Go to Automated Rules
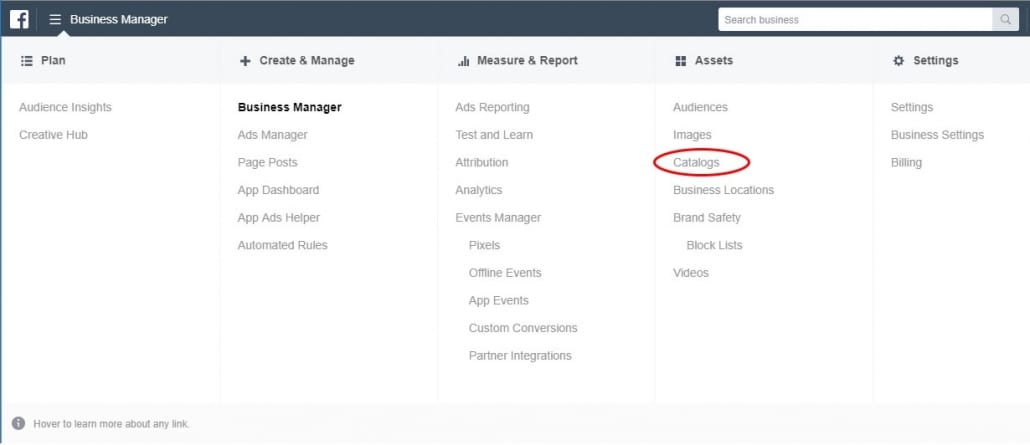This screenshot has width=1030, height=445. pyautogui.click(x=282, y=245)
